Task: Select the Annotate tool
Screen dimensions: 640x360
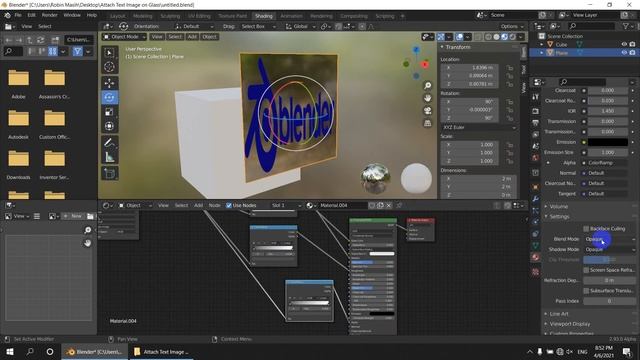Action: pyautogui.click(x=109, y=142)
